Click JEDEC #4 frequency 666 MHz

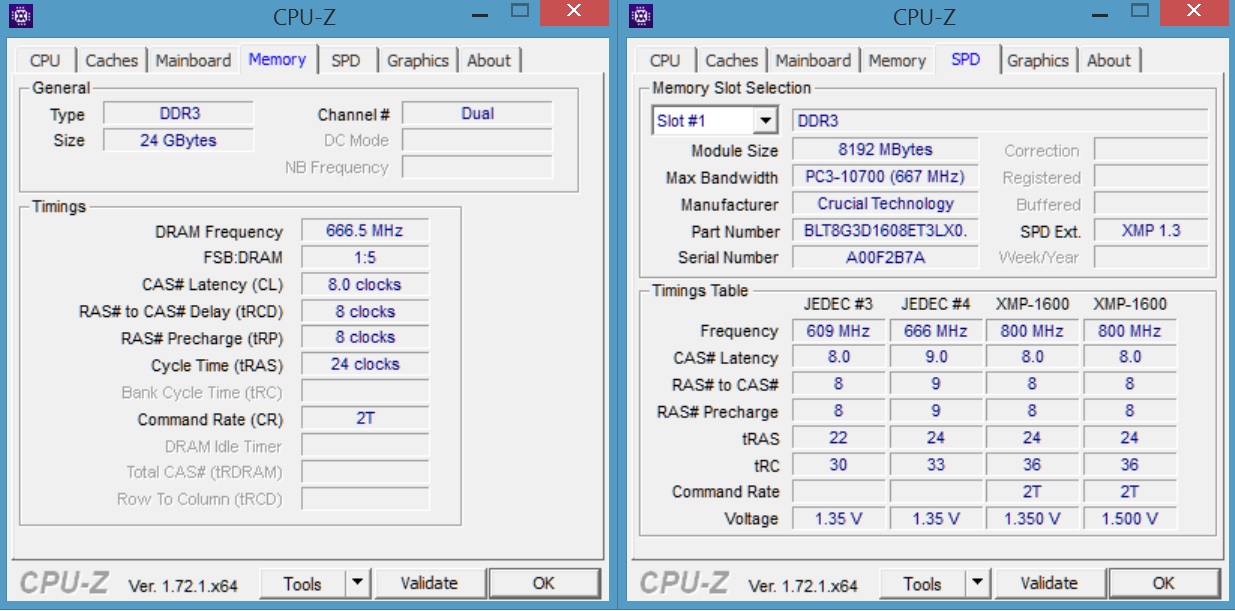[x=935, y=331]
